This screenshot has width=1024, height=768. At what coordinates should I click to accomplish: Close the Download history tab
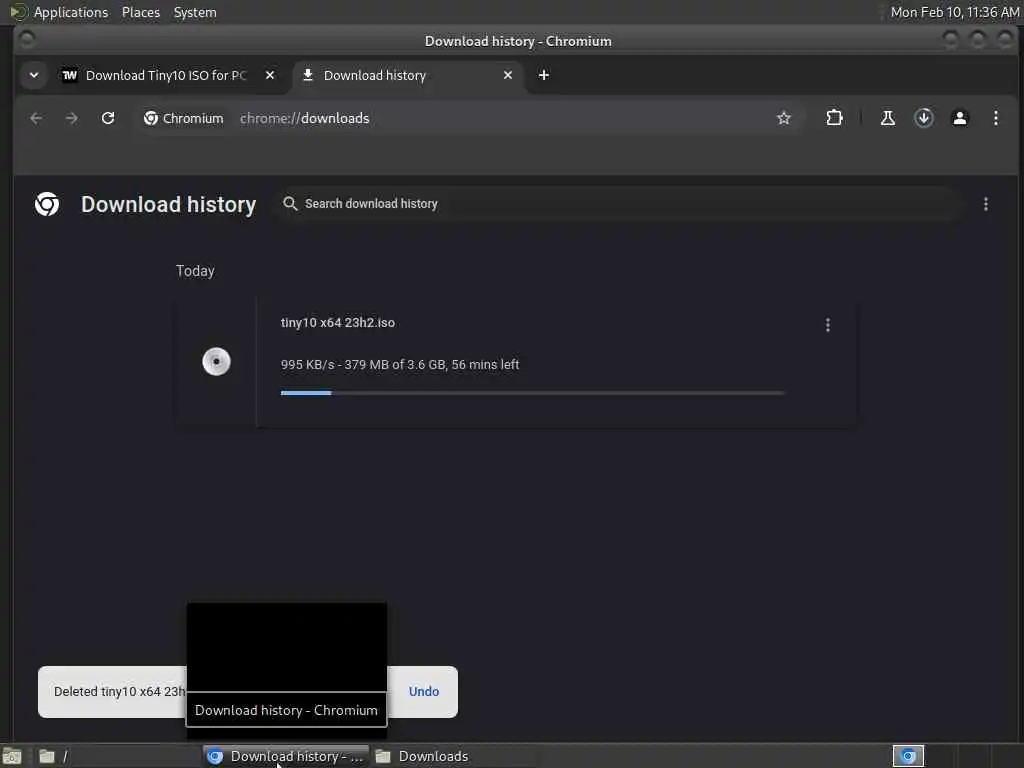point(508,75)
